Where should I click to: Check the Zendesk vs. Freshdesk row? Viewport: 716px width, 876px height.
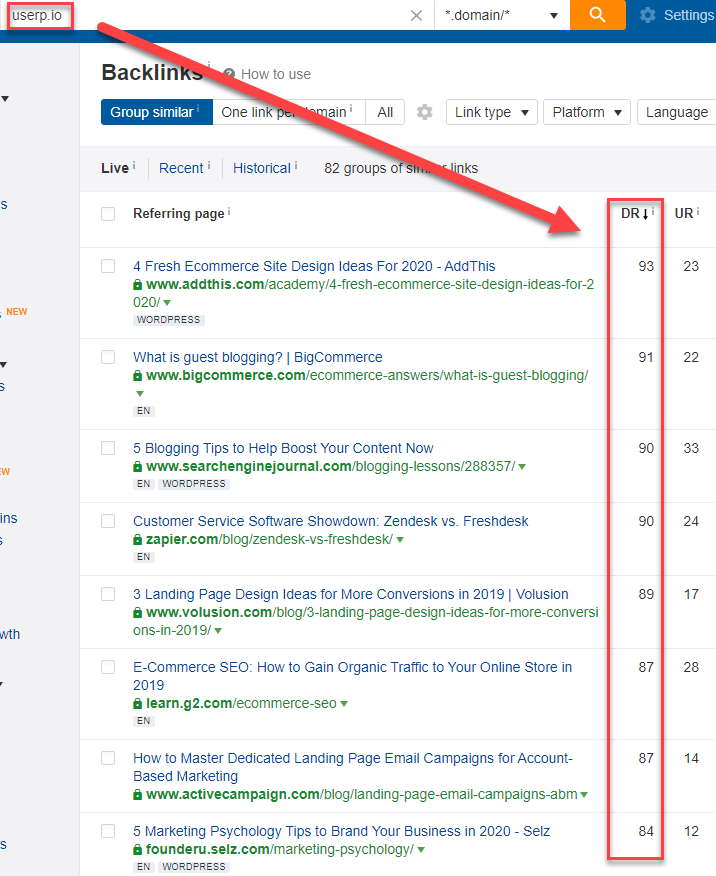tap(108, 521)
